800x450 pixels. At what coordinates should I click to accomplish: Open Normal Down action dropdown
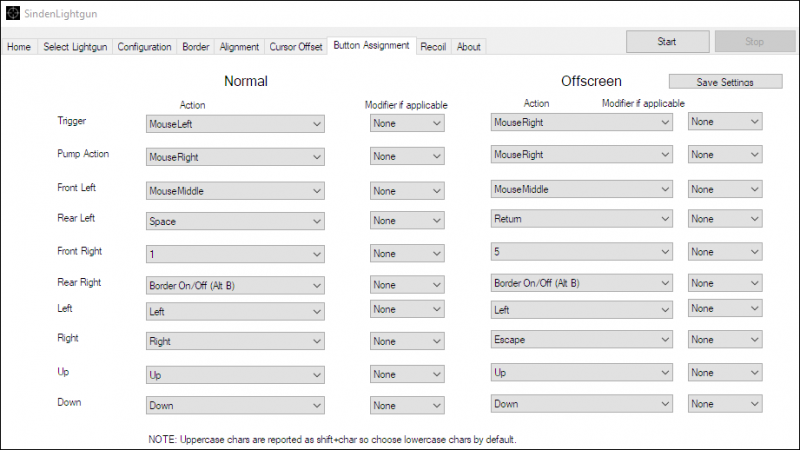(x=235, y=406)
